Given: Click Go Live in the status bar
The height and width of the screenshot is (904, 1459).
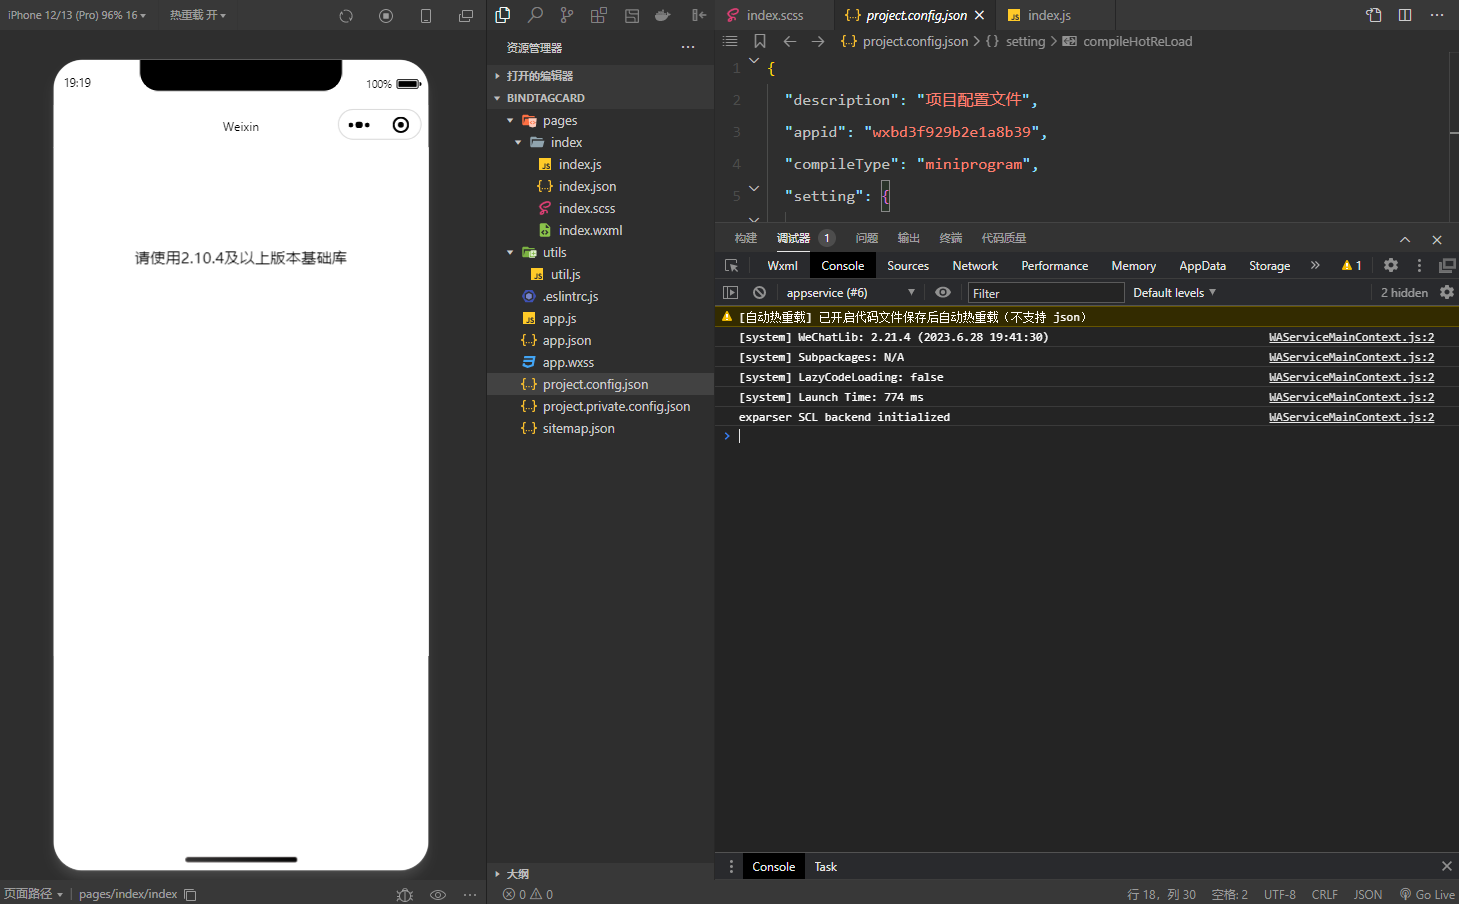Looking at the screenshot, I should [x=1427, y=895].
